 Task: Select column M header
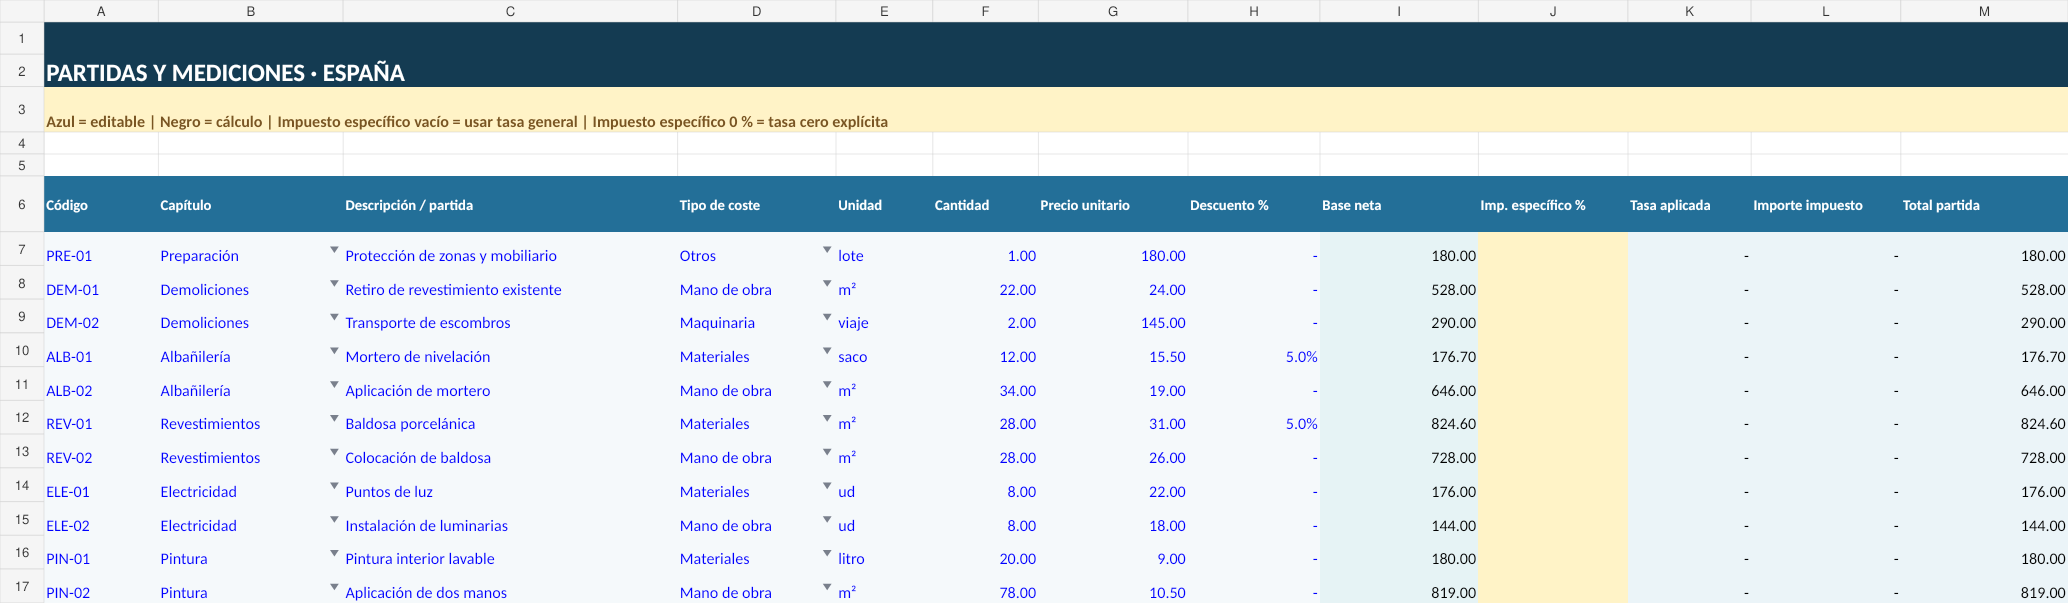click(x=1984, y=11)
